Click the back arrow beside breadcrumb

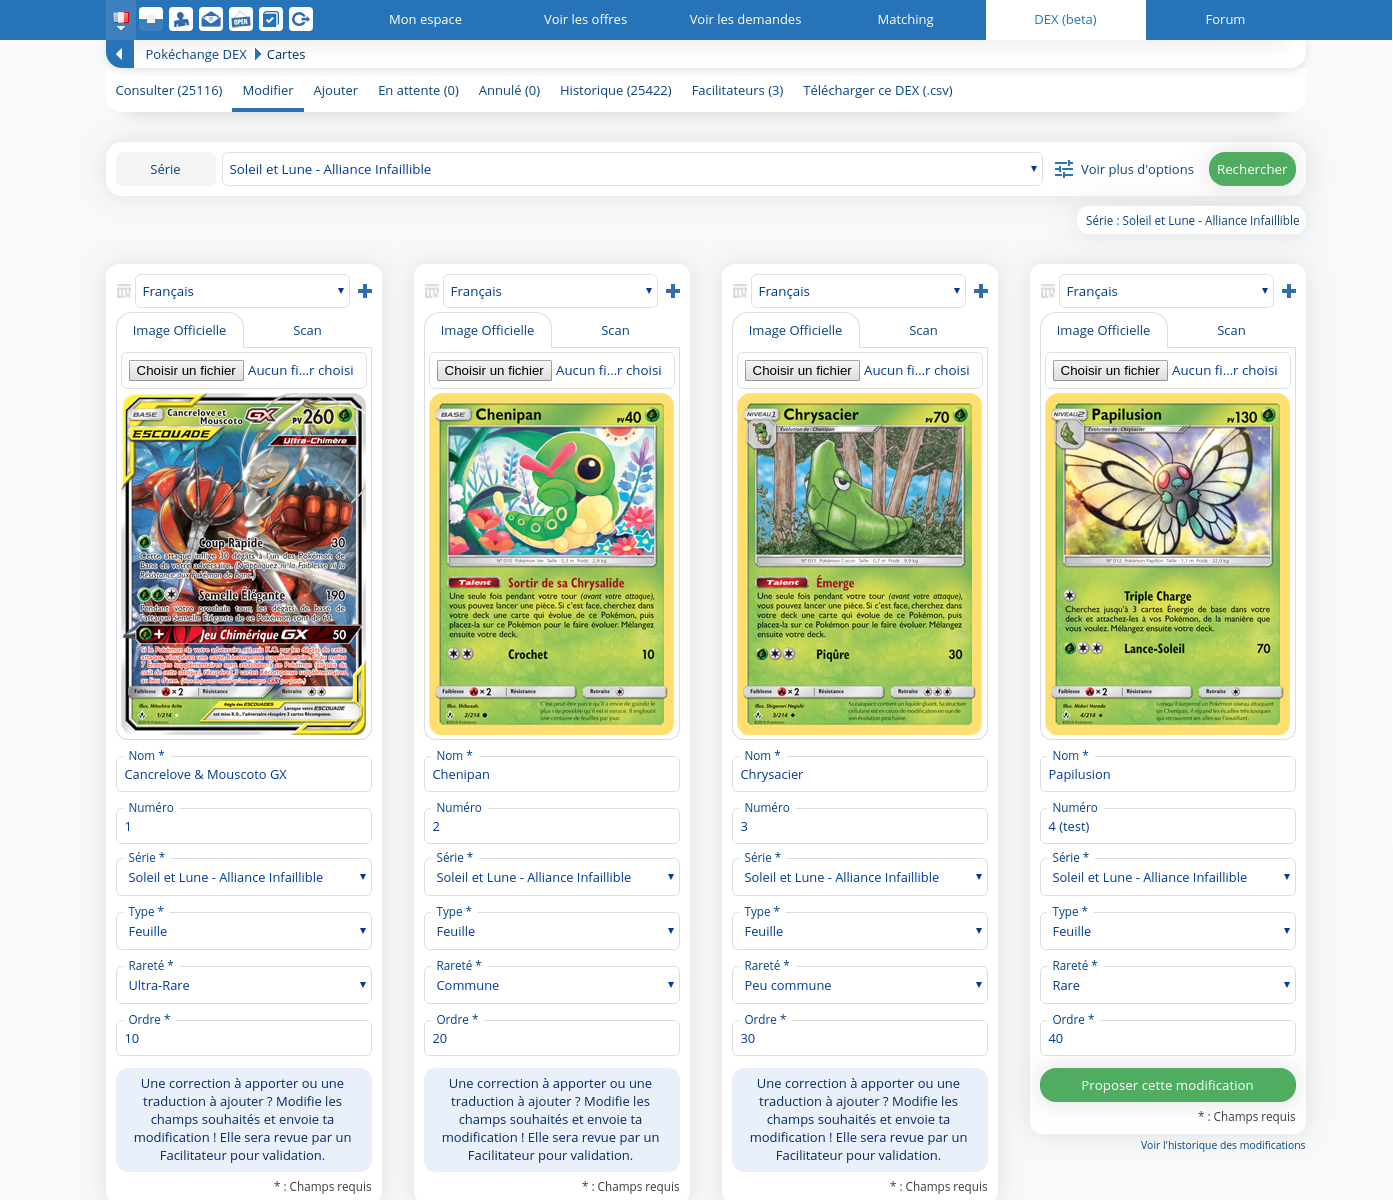pos(120,54)
